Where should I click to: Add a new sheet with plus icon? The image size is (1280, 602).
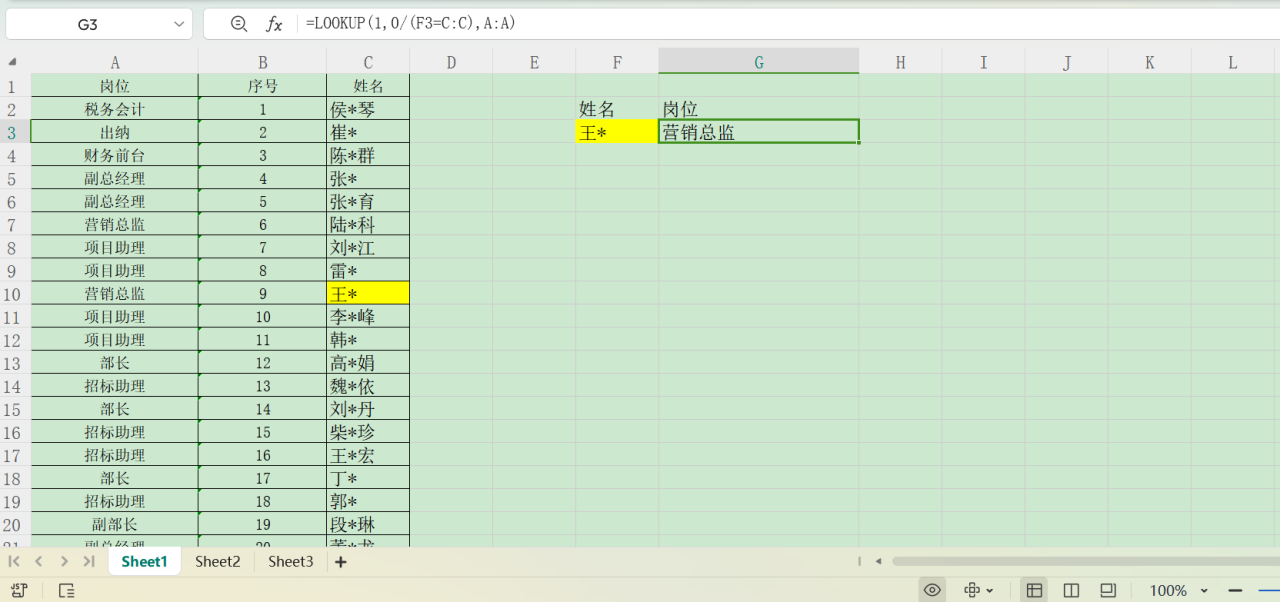point(340,562)
